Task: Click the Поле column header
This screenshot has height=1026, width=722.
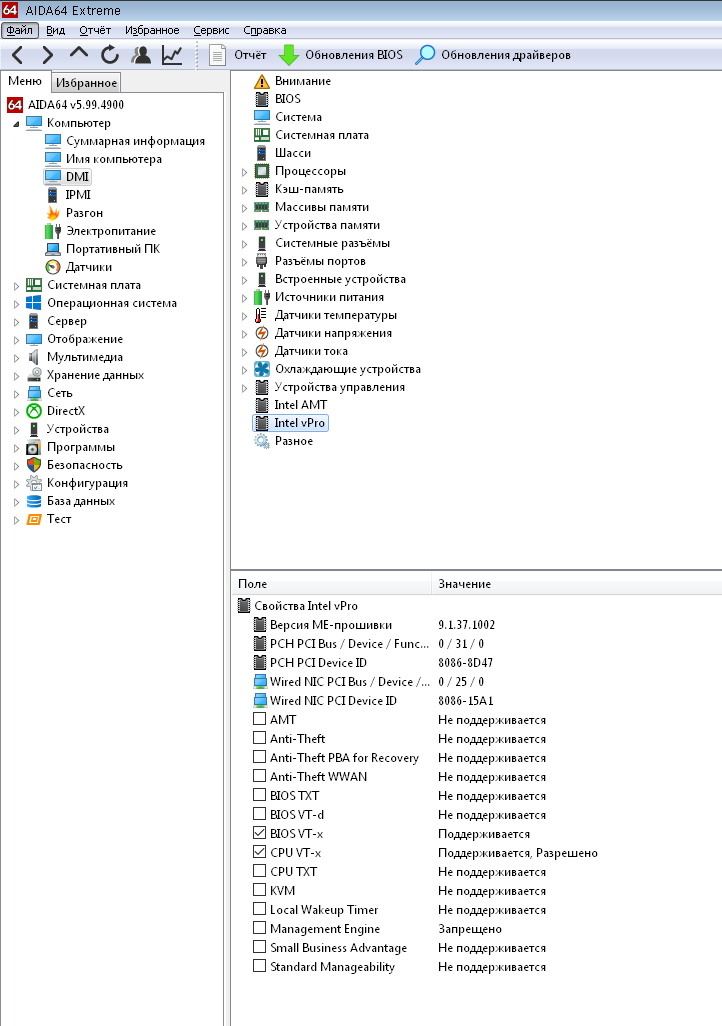Action: 332,584
